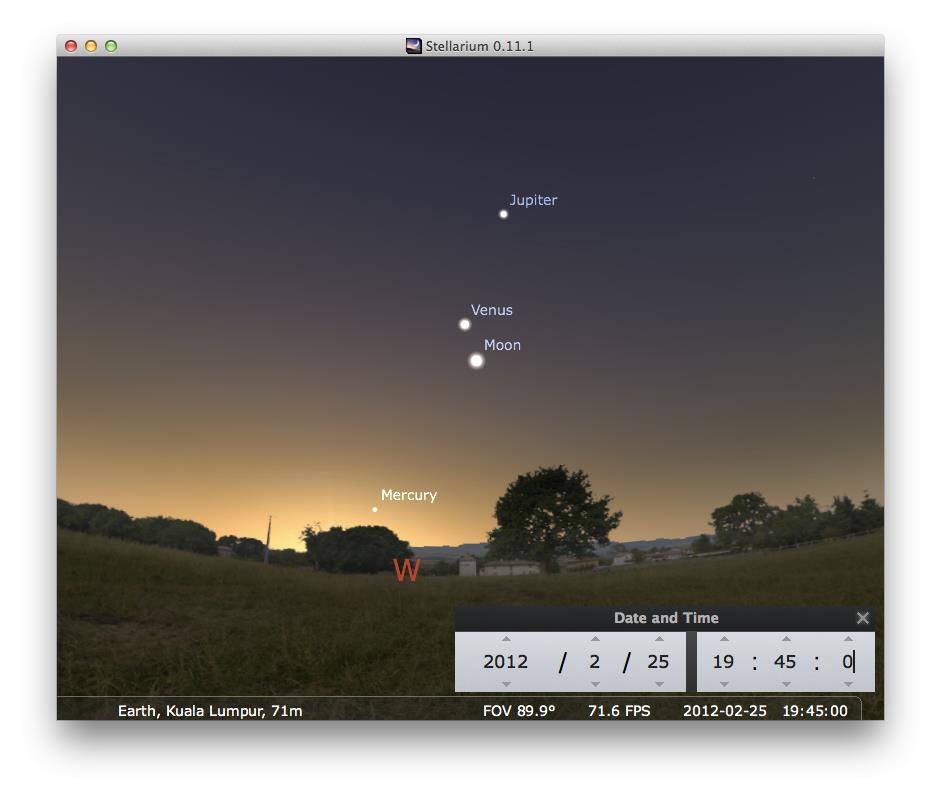Image resolution: width=941 pixels, height=799 pixels.
Task: Click the minutes field showing 45
Action: pos(785,662)
